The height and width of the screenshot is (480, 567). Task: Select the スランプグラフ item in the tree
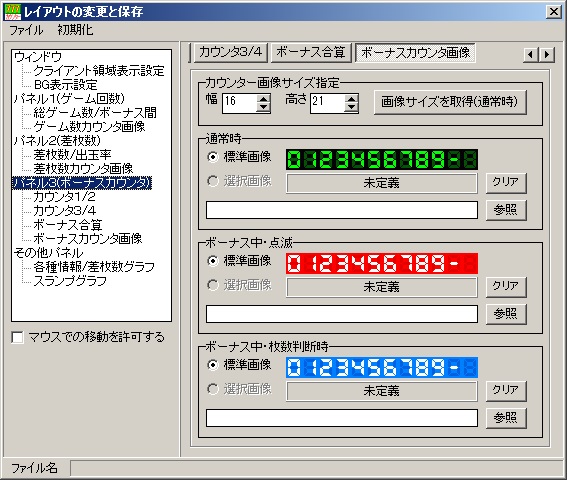[x=70, y=281]
